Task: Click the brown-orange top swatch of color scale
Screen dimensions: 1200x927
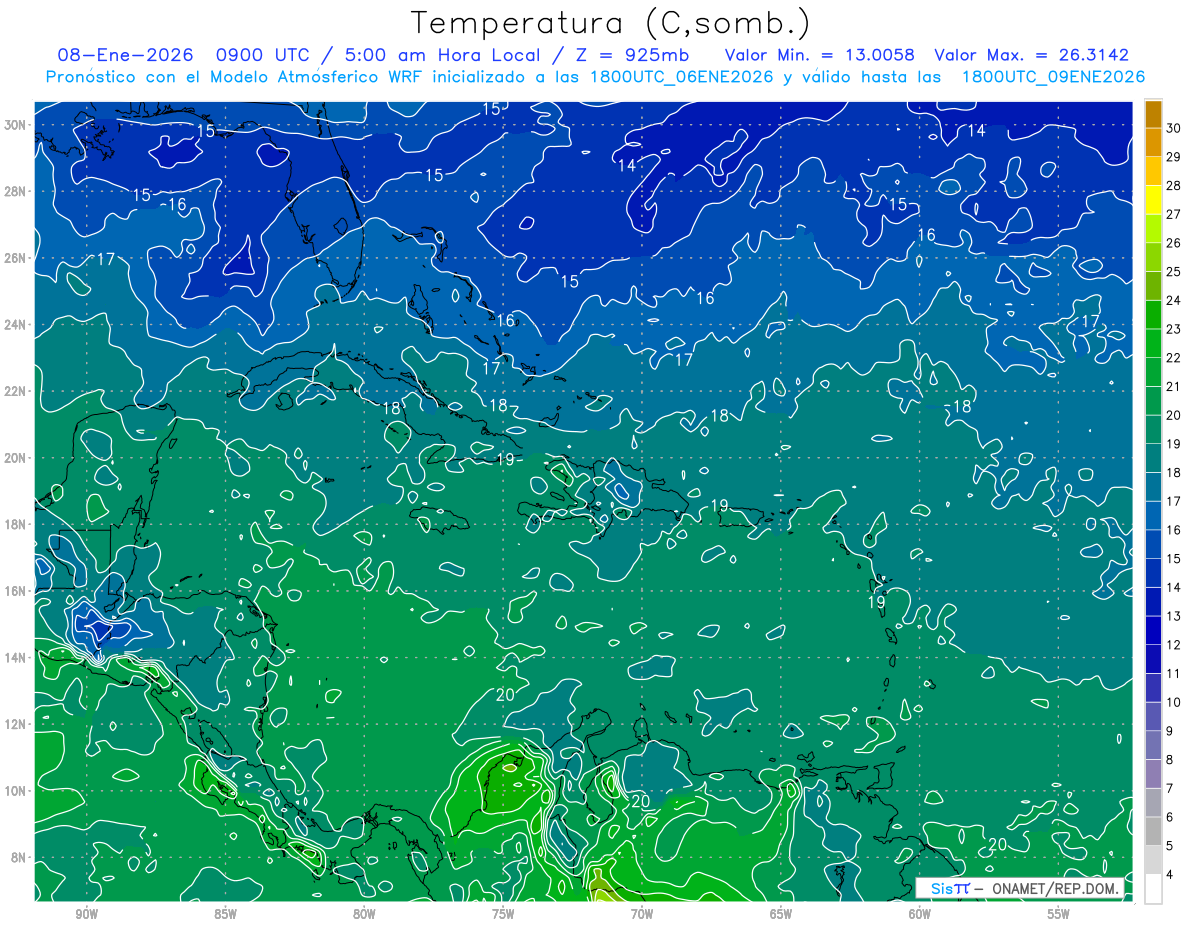Action: (1153, 114)
